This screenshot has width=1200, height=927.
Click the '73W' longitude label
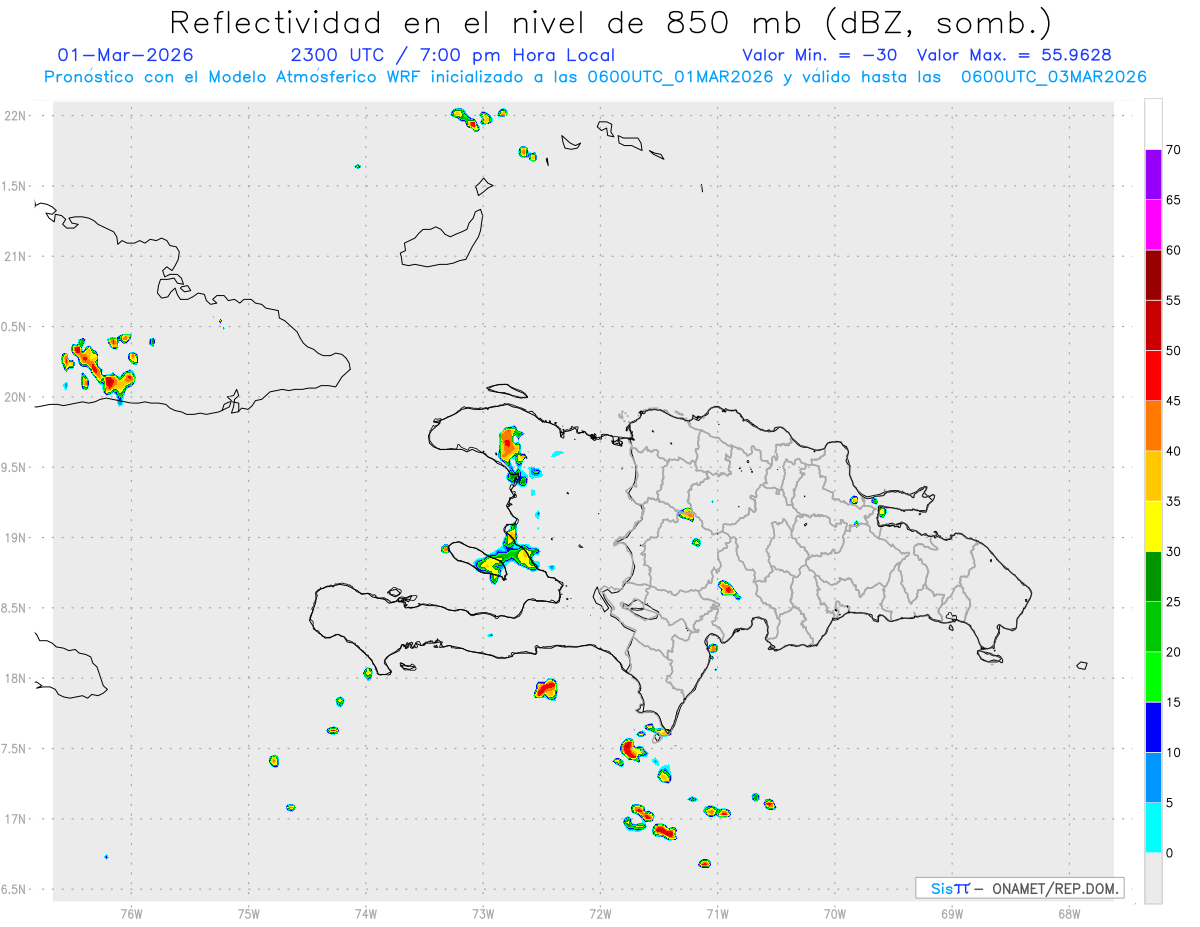point(483,914)
